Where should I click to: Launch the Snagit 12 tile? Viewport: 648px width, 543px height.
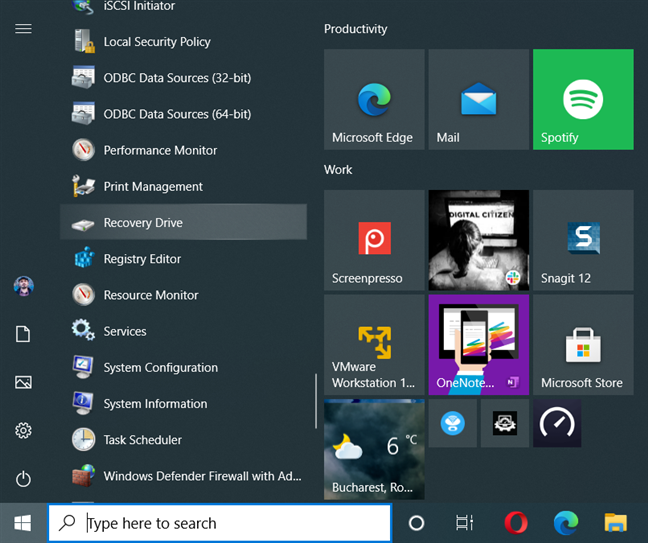tap(583, 240)
